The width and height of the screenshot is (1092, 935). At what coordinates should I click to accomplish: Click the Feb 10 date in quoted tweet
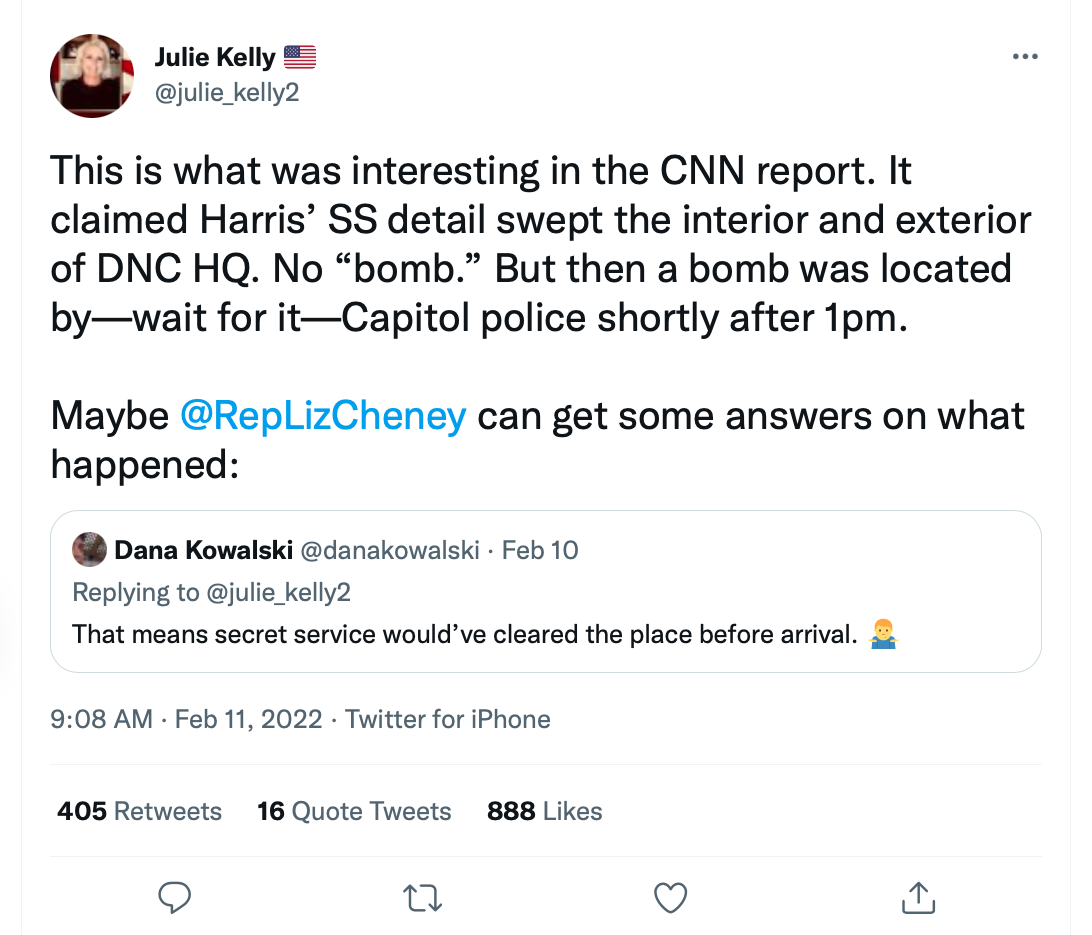point(540,550)
